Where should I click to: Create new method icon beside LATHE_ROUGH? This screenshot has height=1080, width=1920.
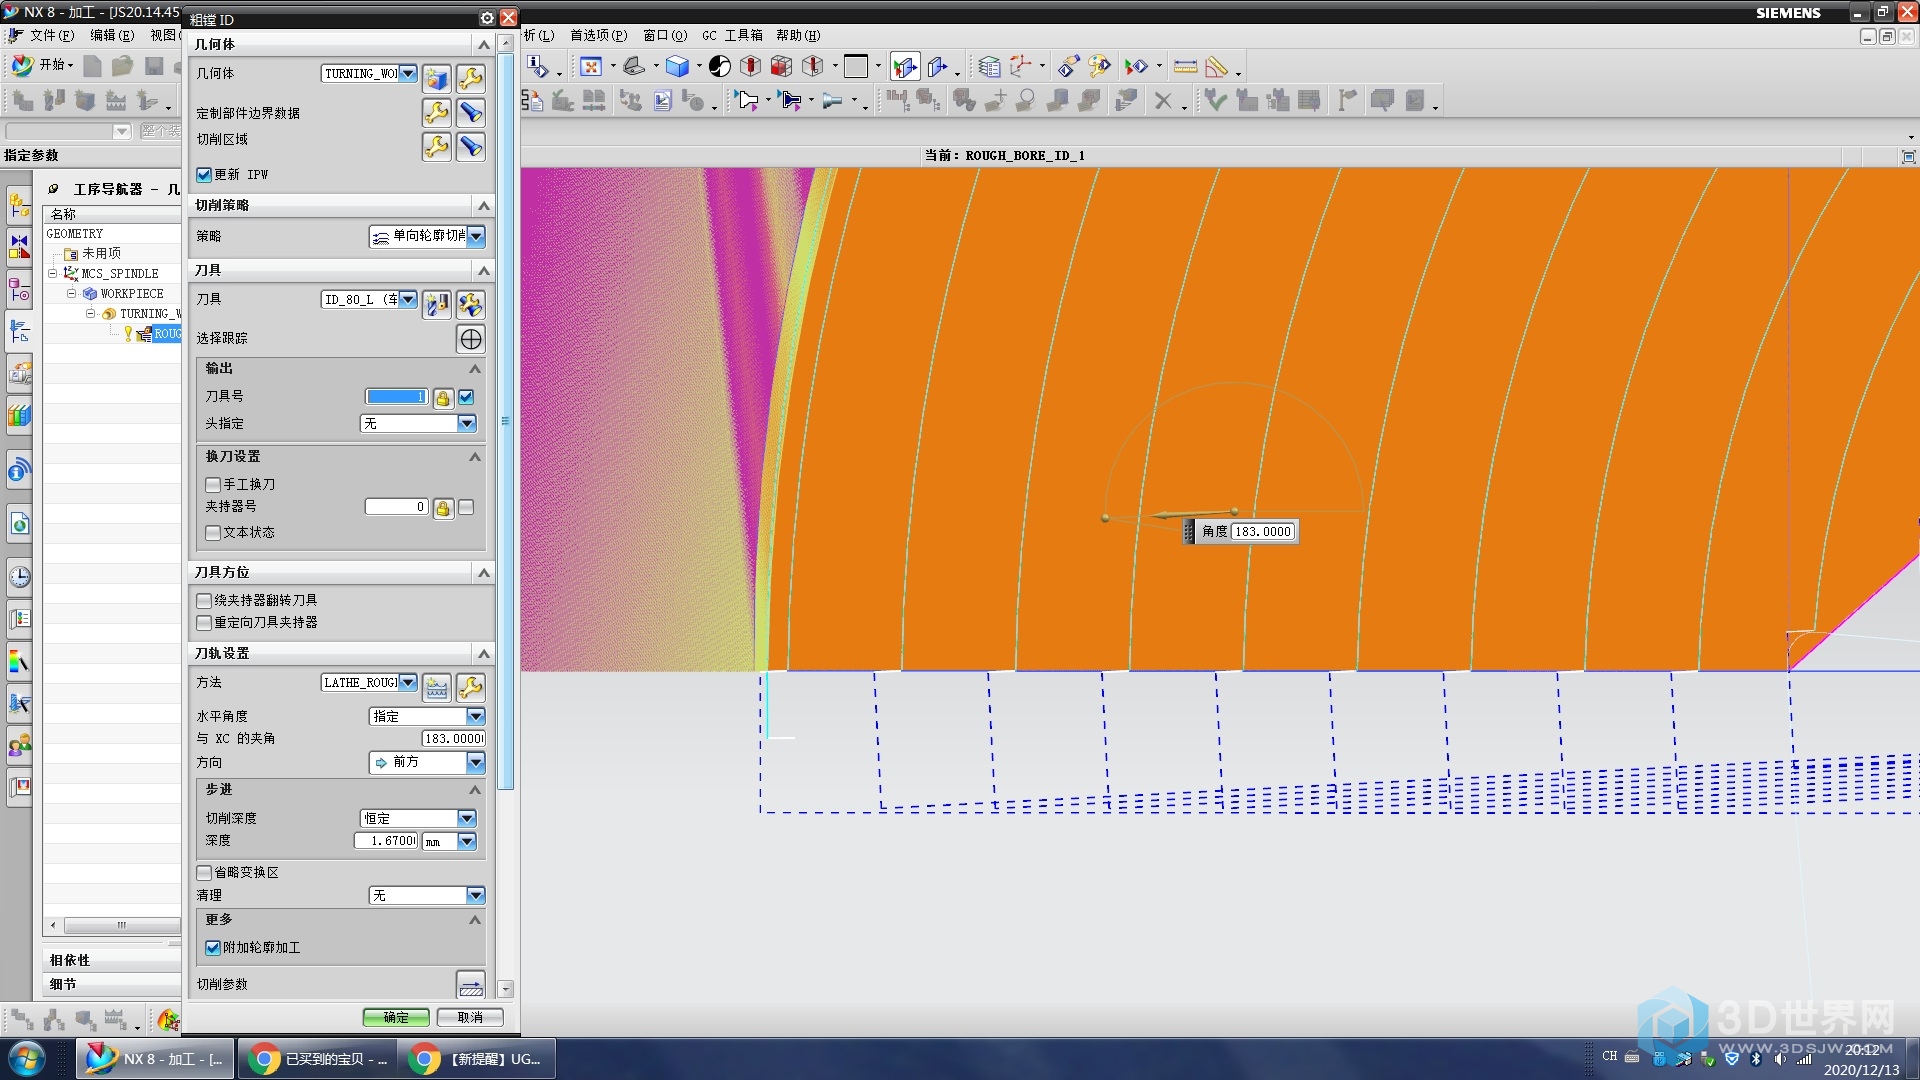[x=436, y=687]
